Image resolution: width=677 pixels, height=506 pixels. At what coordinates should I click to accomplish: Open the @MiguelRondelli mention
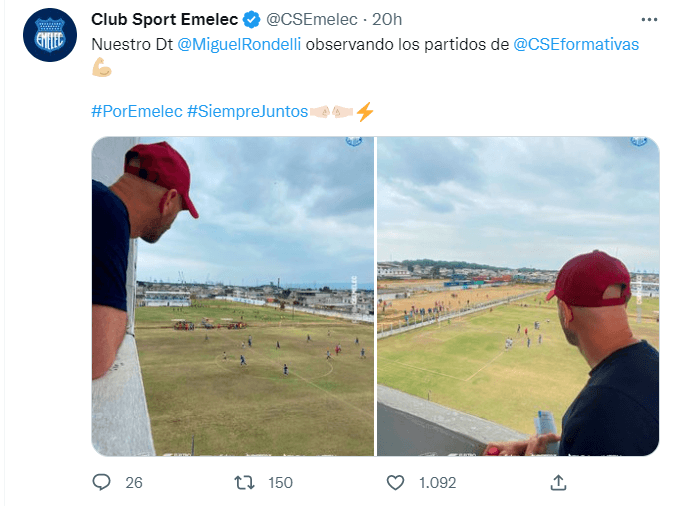pos(239,44)
